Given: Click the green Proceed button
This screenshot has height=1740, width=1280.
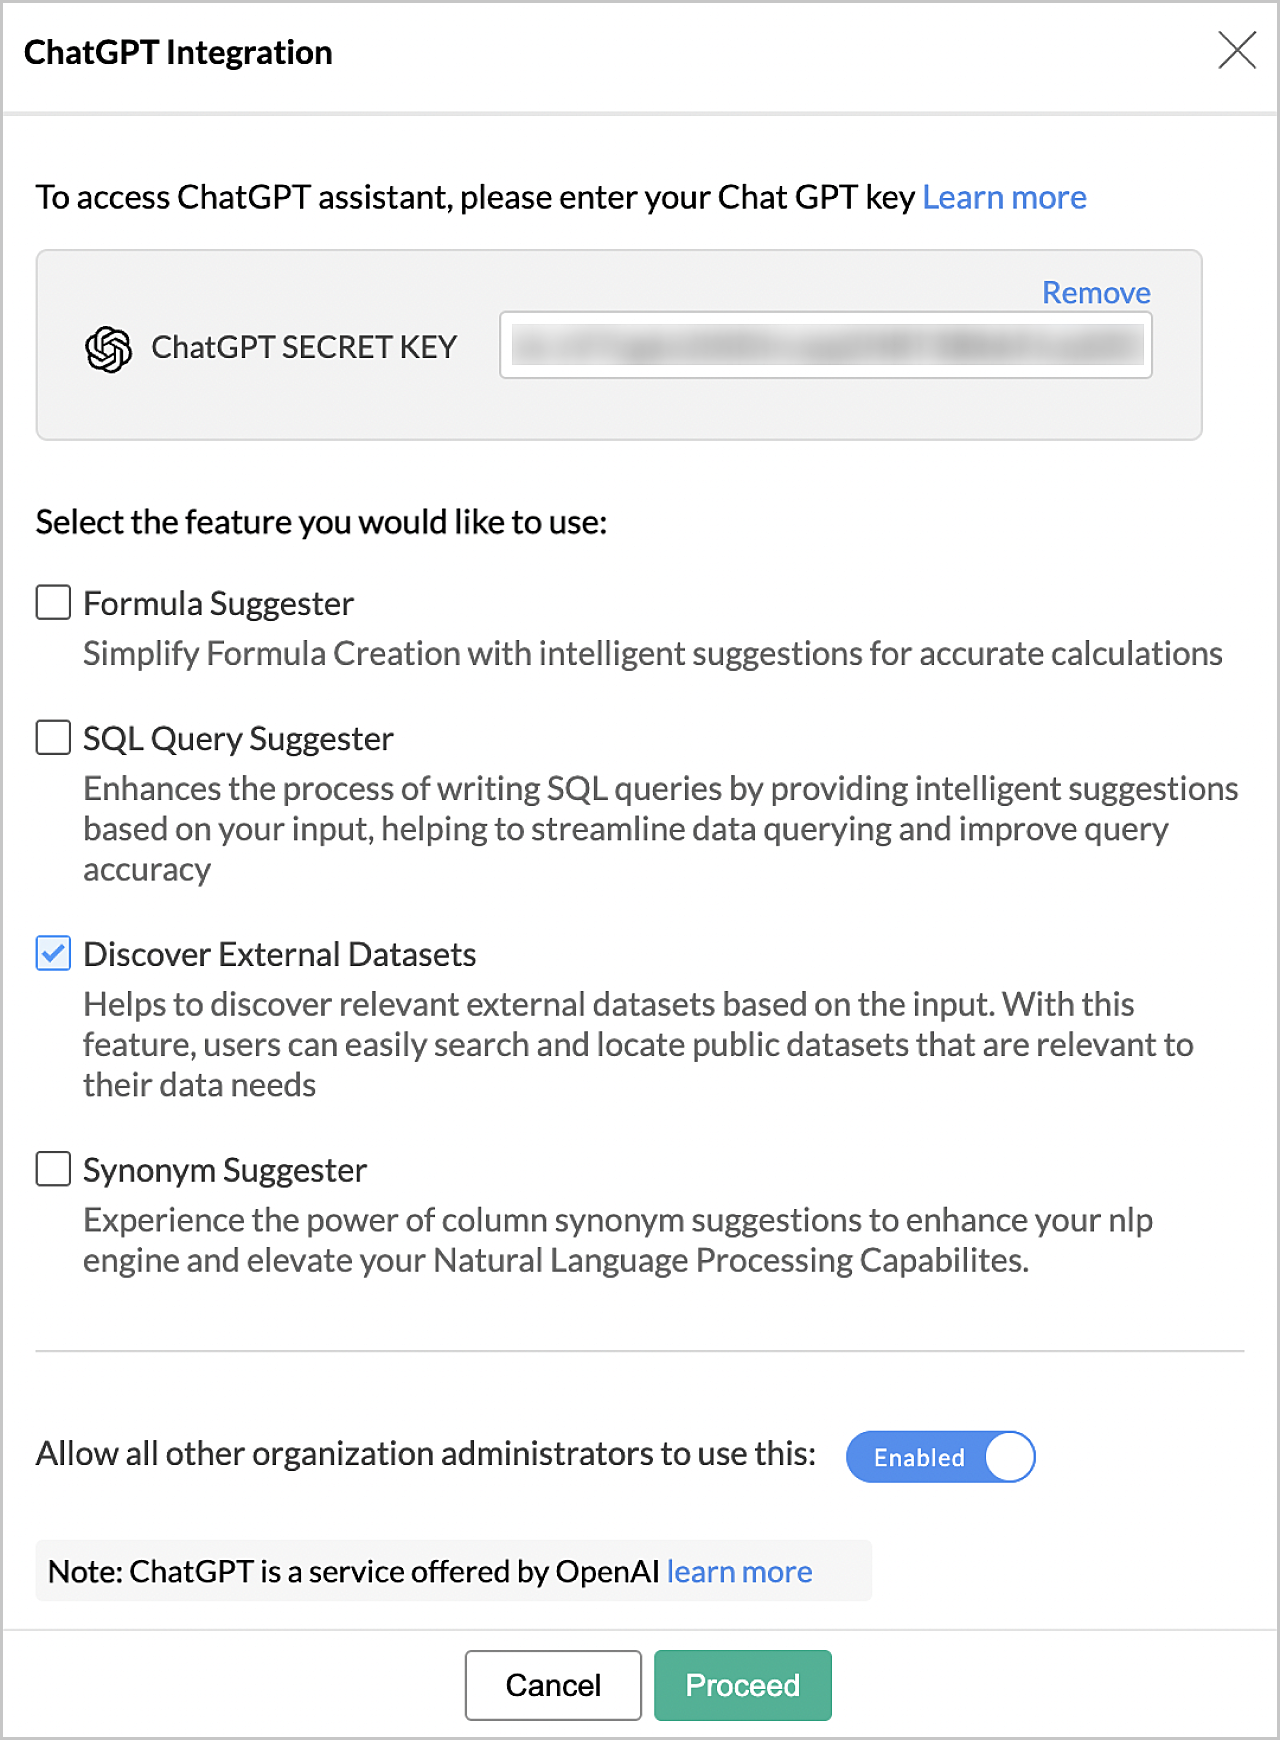Looking at the screenshot, I should (x=742, y=1685).
